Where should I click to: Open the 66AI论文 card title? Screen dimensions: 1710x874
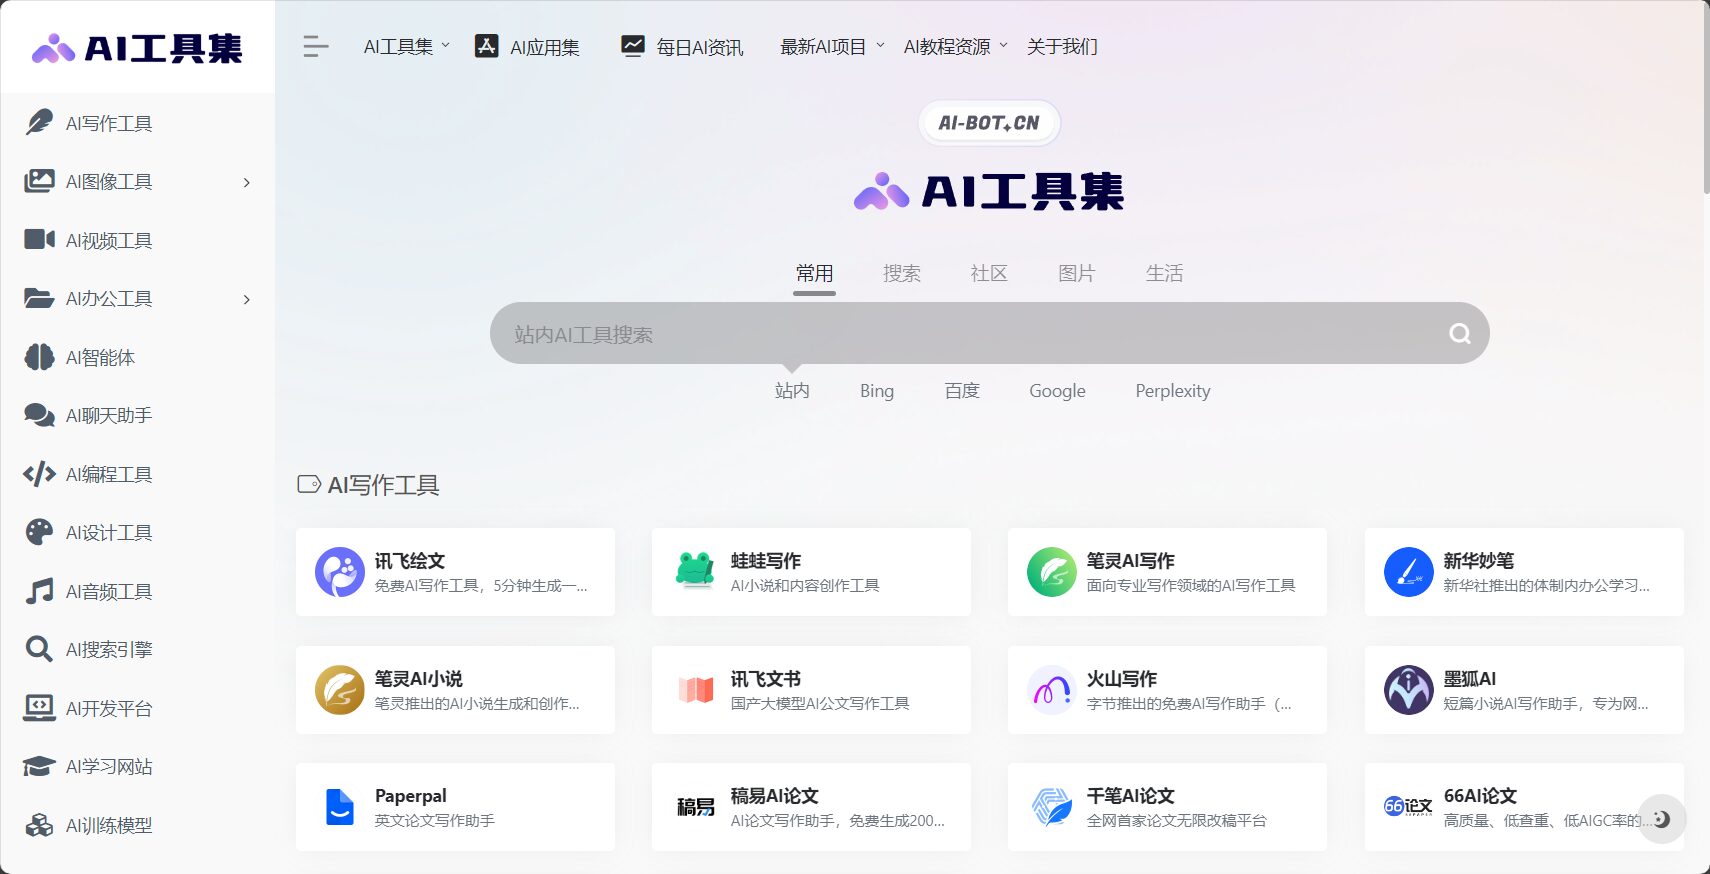coord(1481,796)
